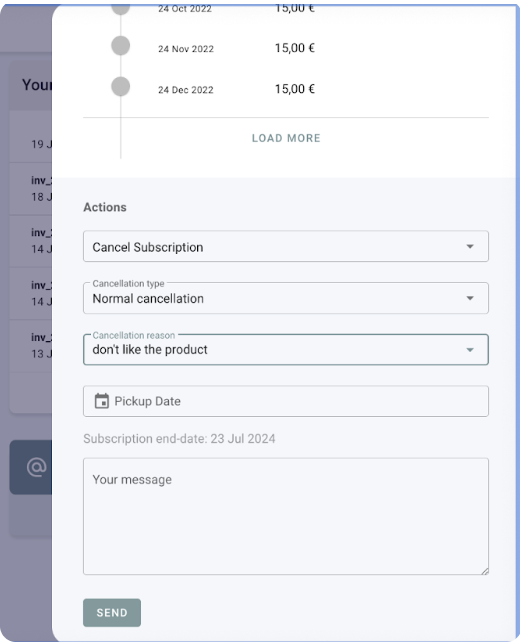The height and width of the screenshot is (642, 522).
Task: Select the 15,00 € amount for December
Action: point(295,89)
